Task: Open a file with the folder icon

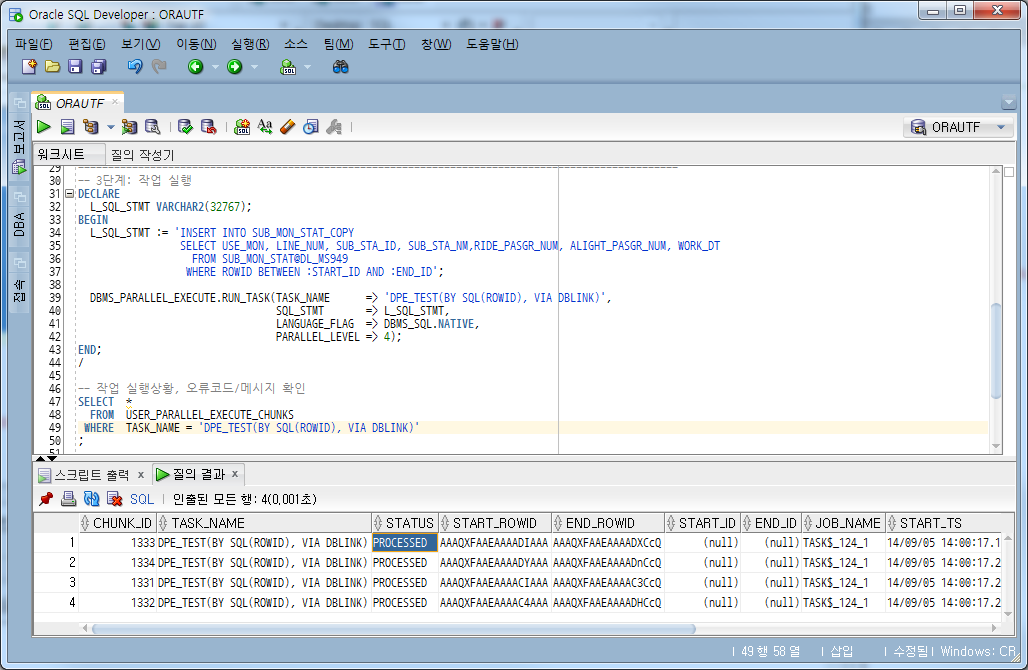Action: point(52,66)
